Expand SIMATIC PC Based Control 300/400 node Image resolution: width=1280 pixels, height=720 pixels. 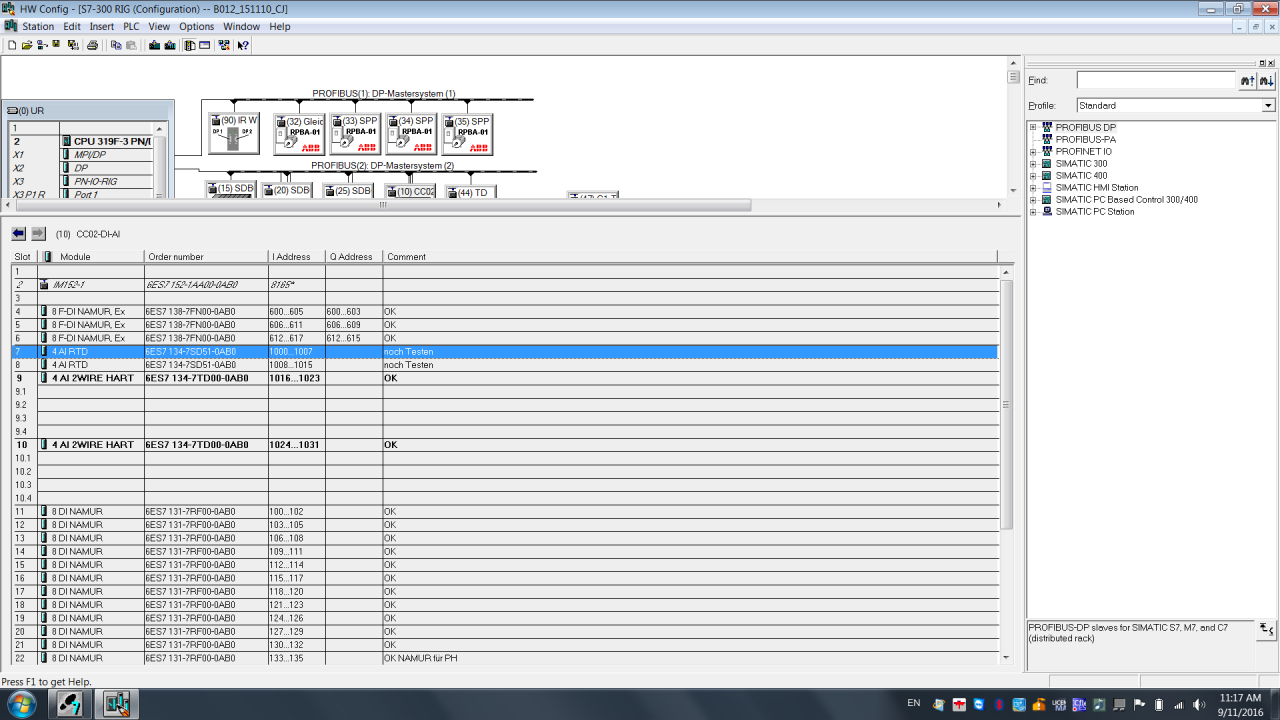tap(1033, 200)
